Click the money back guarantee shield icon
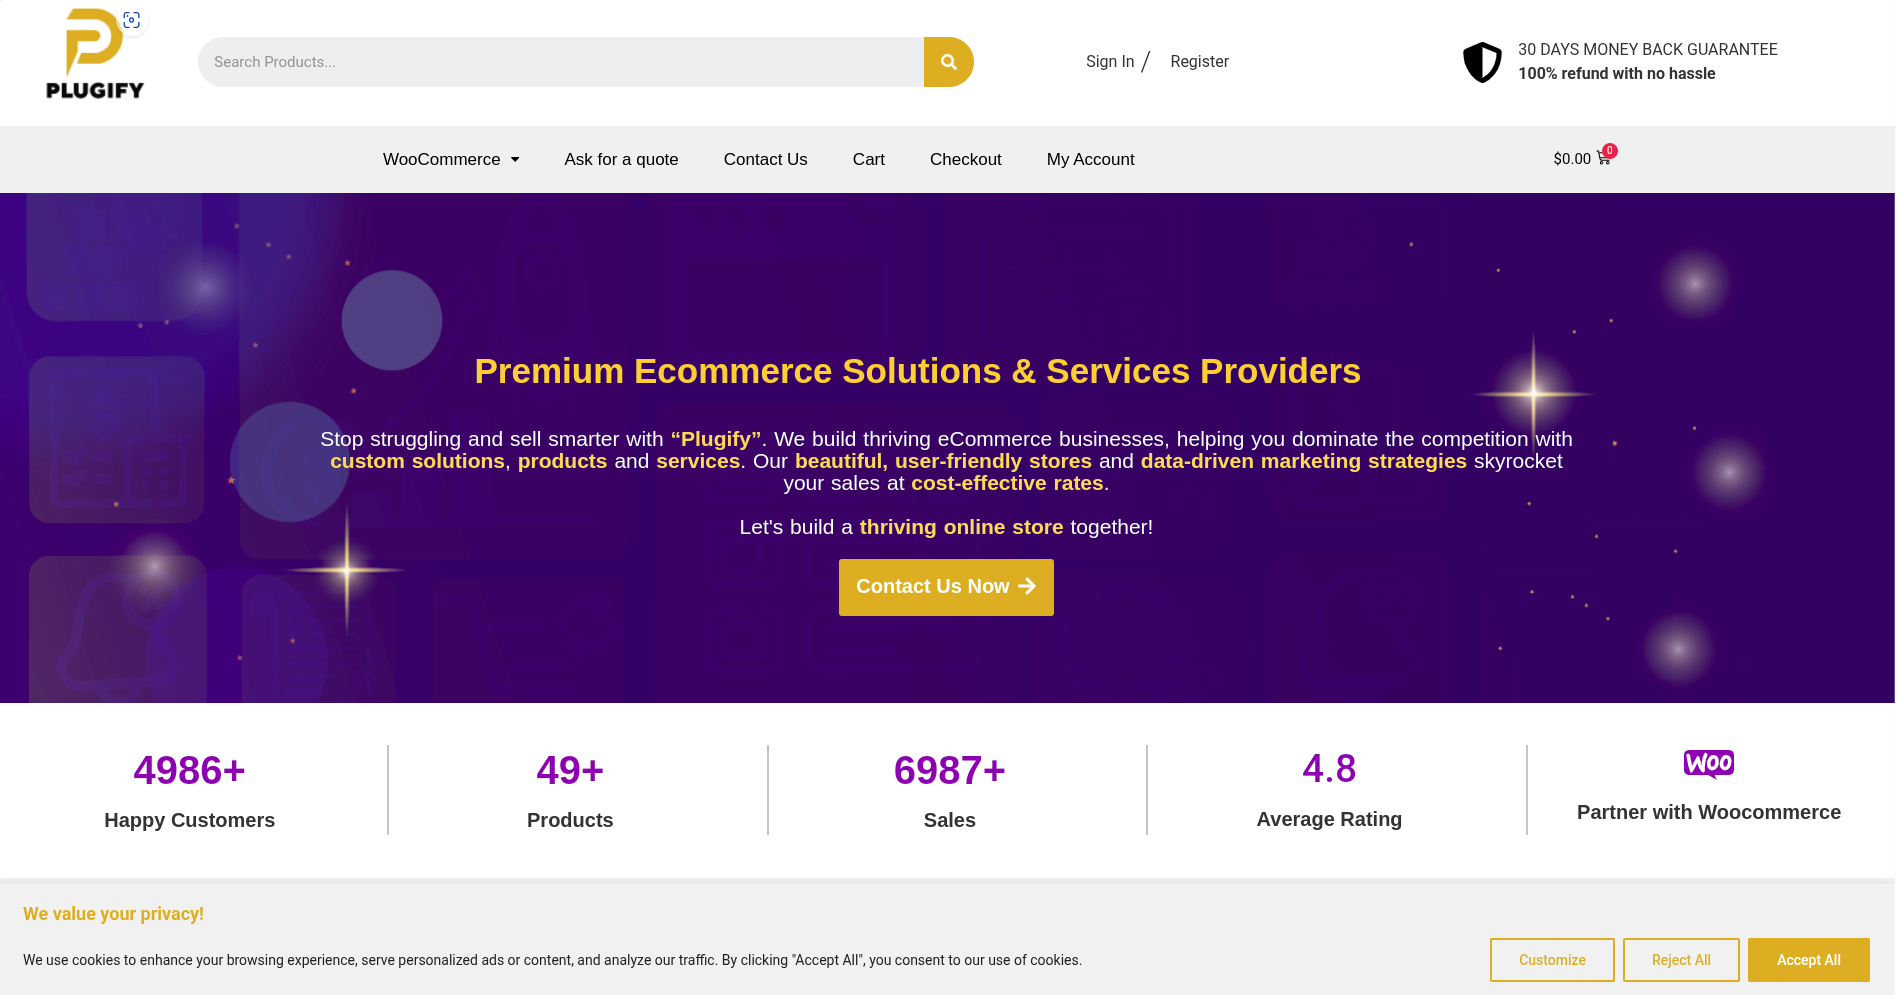The height and width of the screenshot is (995, 1896). 1481,61
